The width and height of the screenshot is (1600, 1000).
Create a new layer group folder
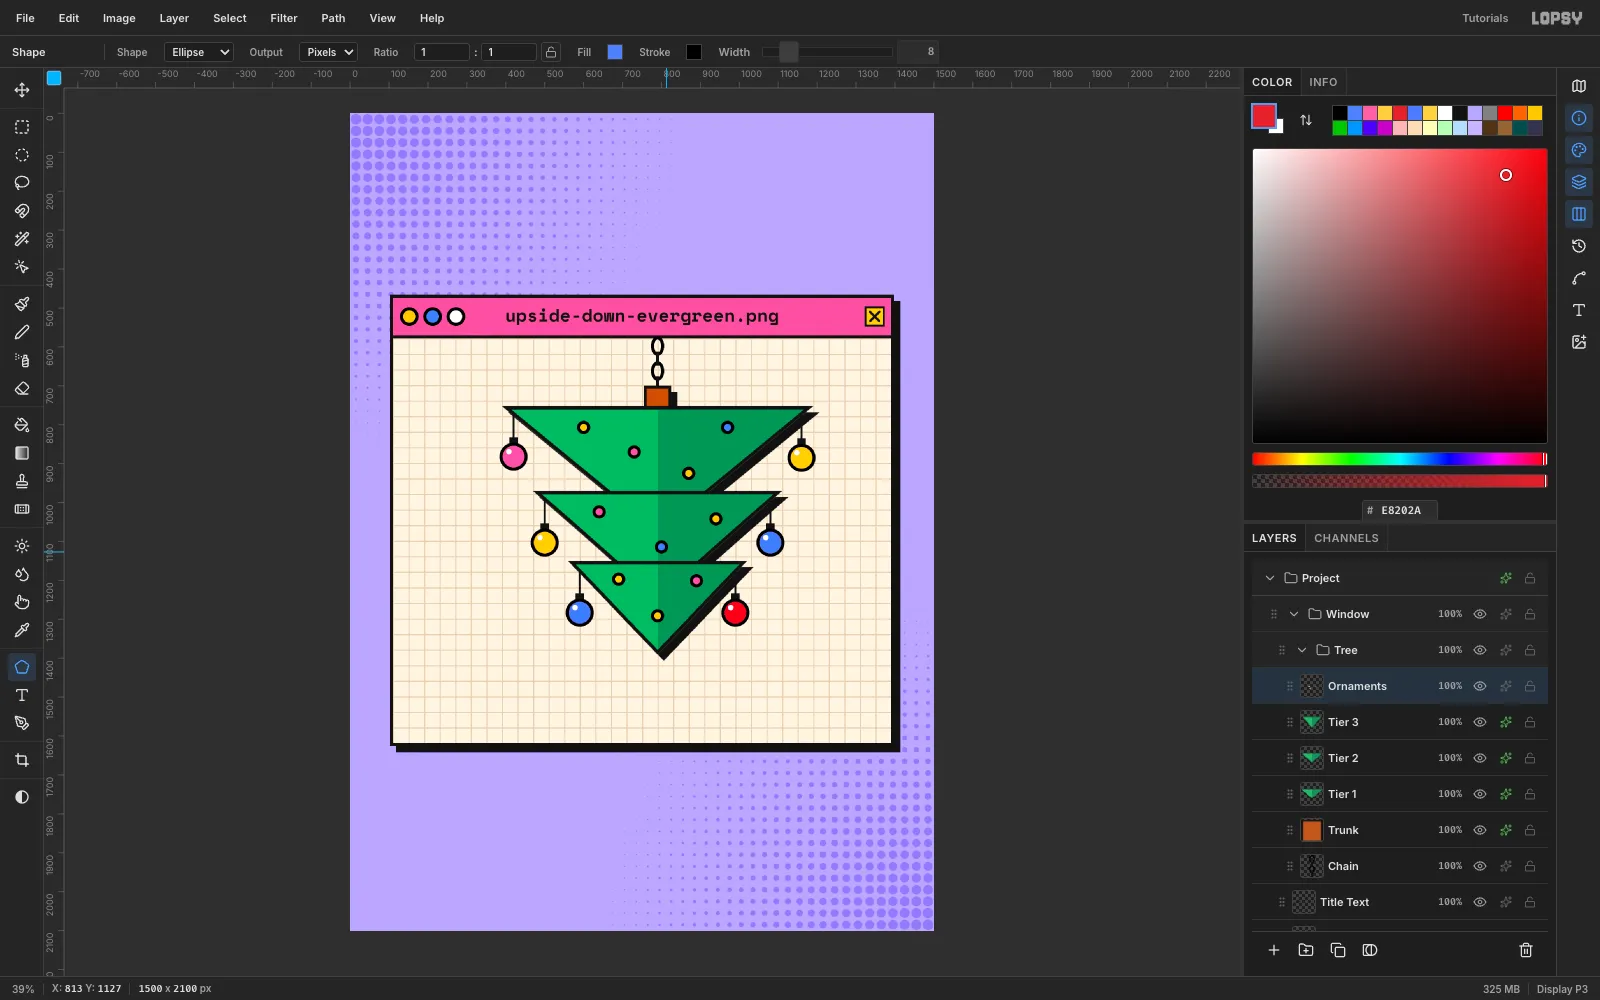pos(1306,950)
